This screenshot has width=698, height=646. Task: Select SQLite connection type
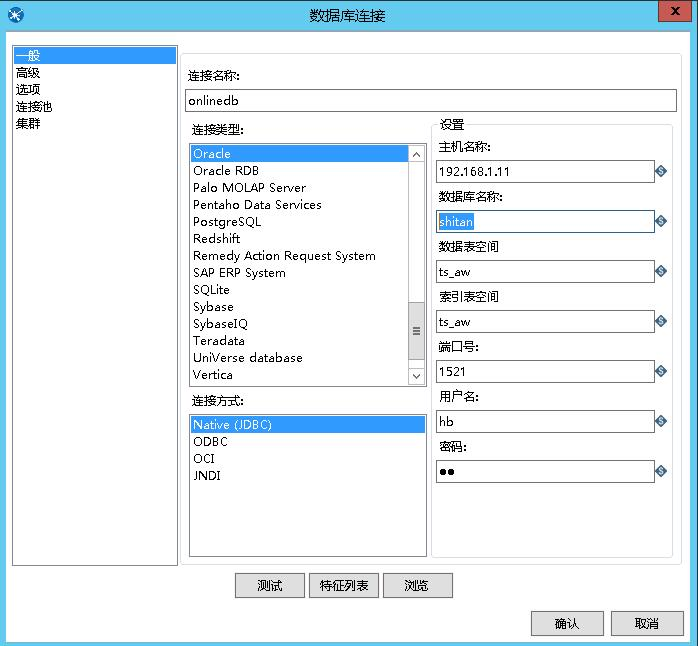pyautogui.click(x=299, y=290)
